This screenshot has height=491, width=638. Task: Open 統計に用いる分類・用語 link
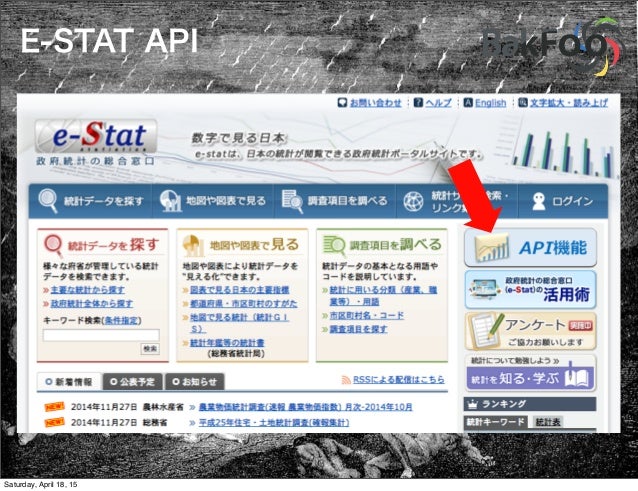coord(383,296)
